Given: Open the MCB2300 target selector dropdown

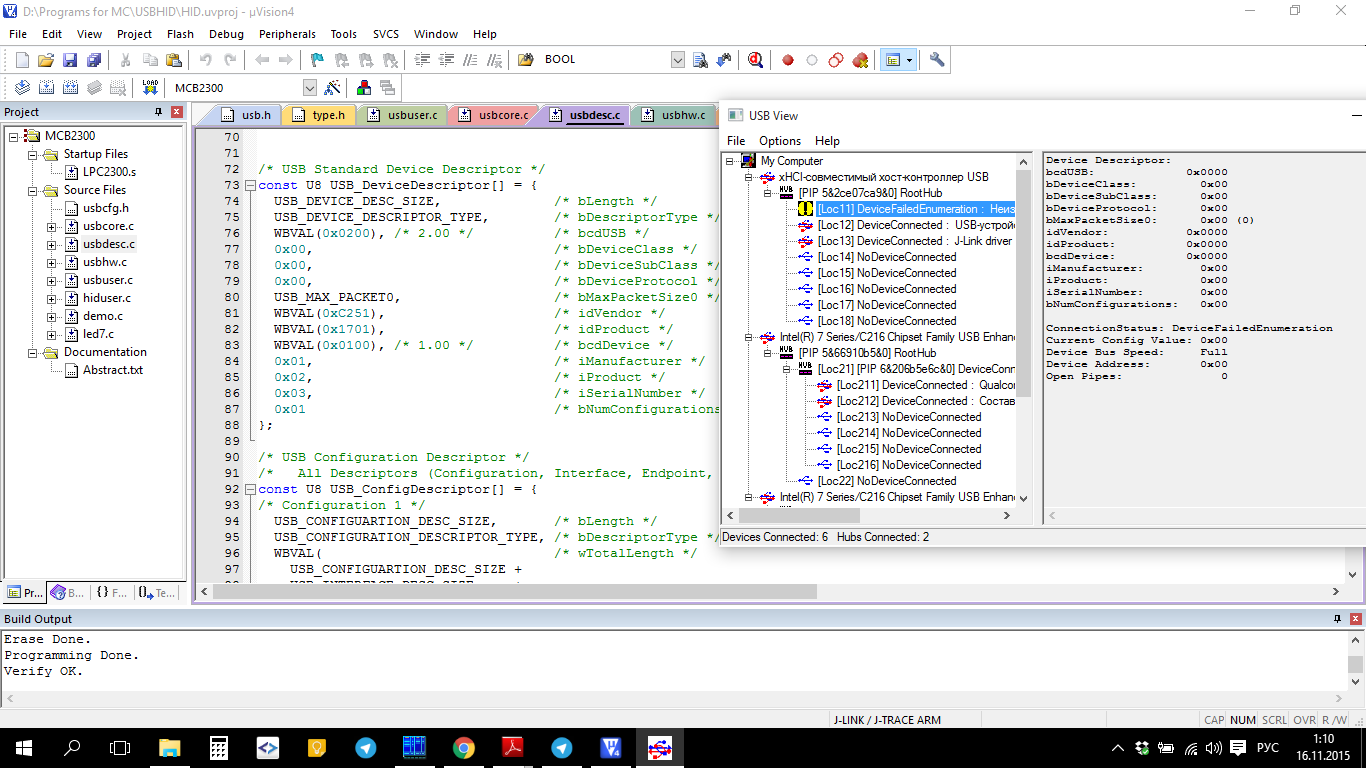Looking at the screenshot, I should click(x=309, y=88).
